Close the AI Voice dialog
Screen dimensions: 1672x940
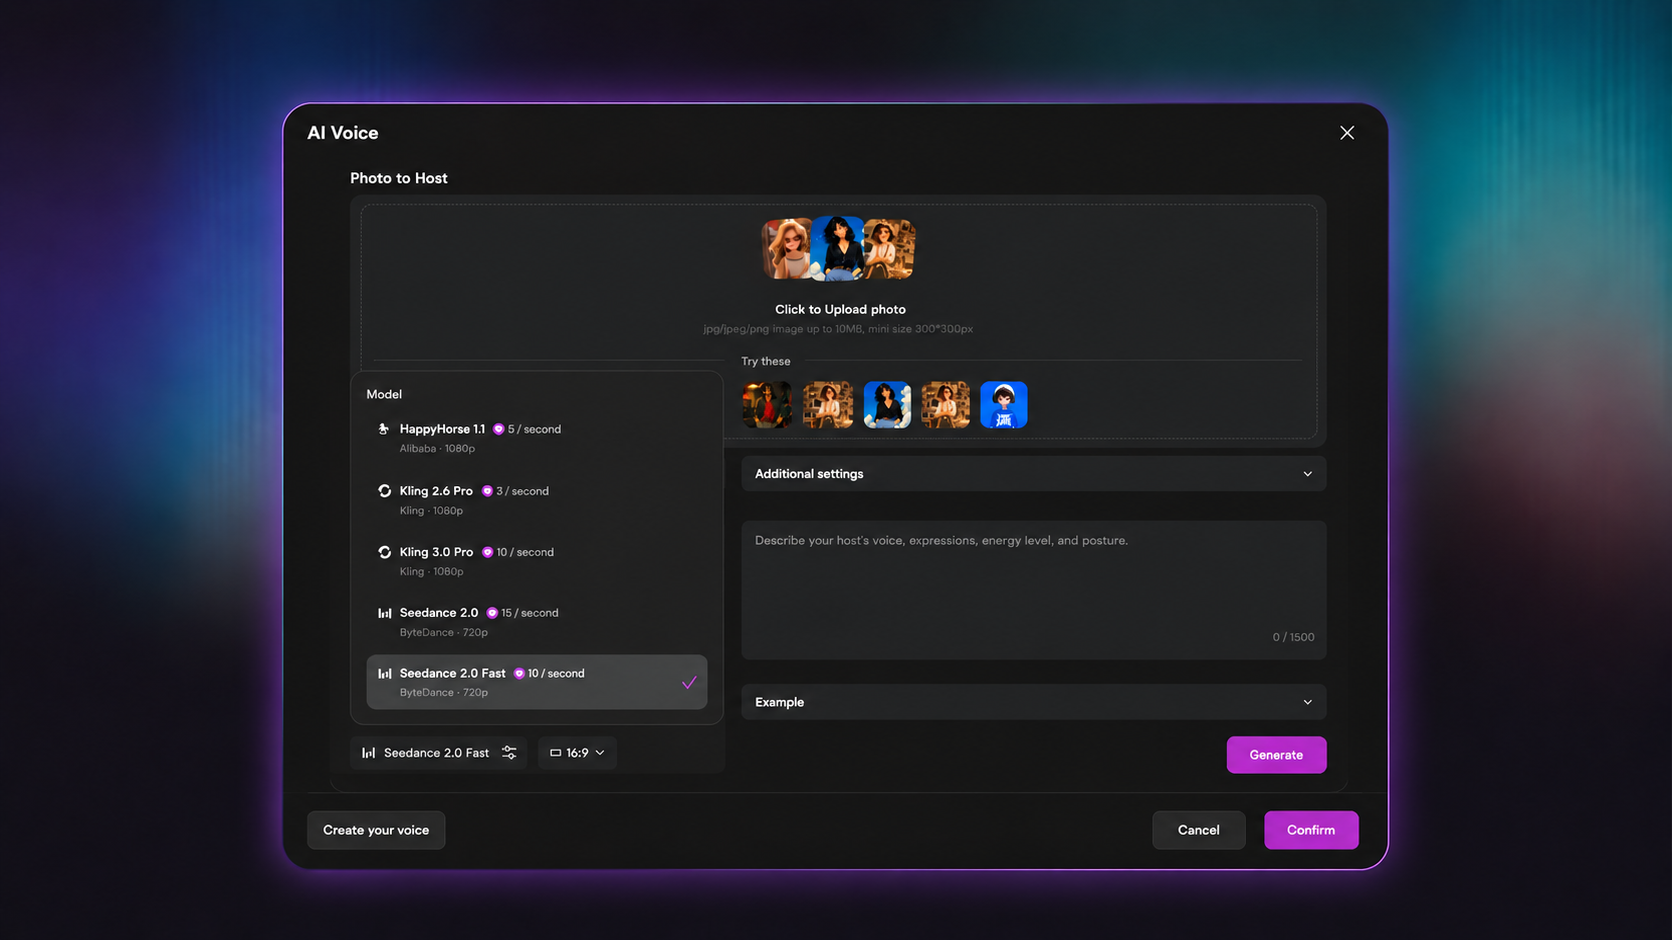1347,133
